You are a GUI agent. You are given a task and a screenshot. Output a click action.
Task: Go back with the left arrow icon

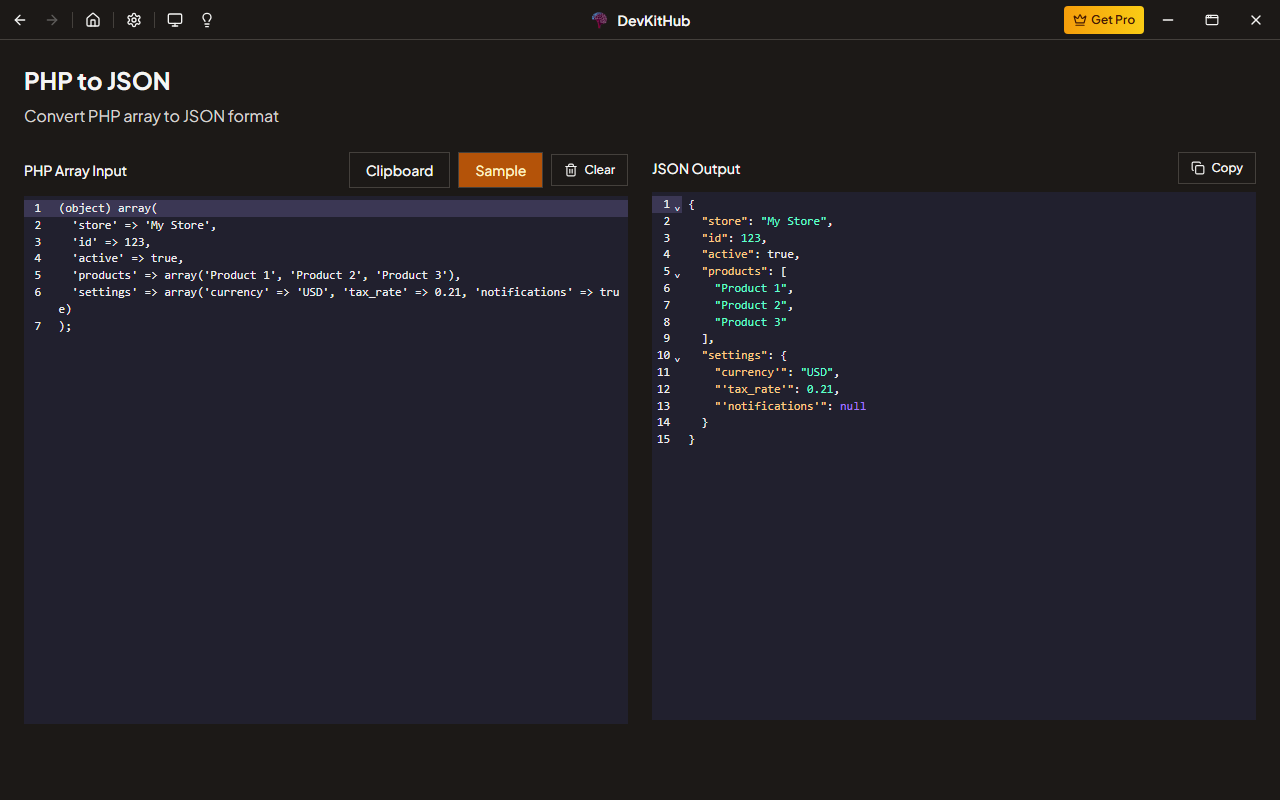tap(20, 20)
